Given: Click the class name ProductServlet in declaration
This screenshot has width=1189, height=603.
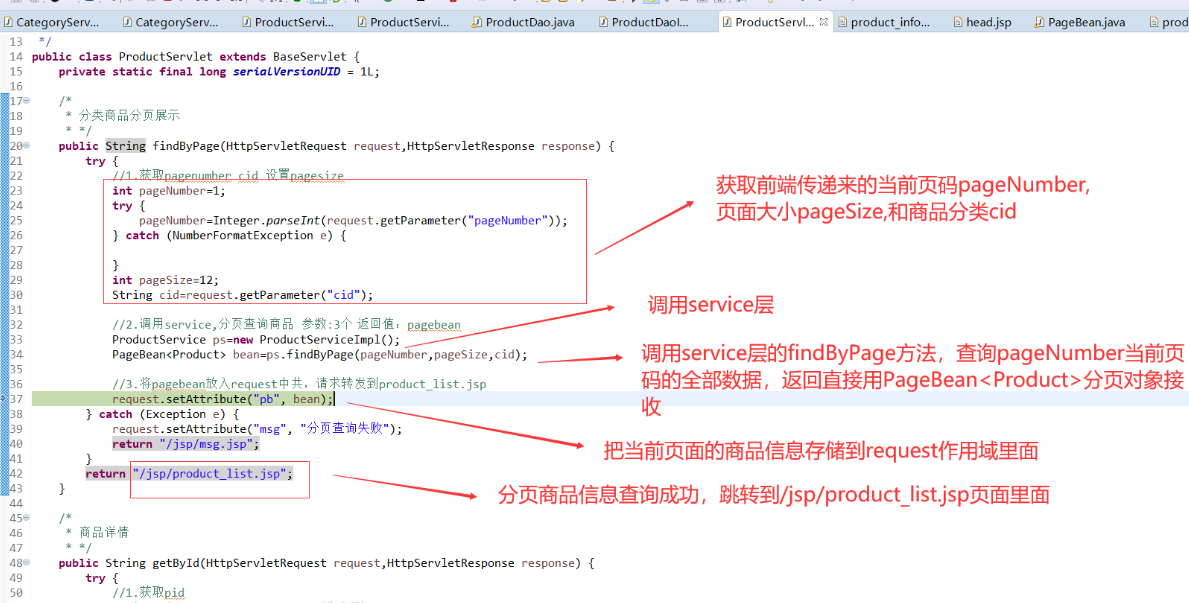Looking at the screenshot, I should 166,57.
